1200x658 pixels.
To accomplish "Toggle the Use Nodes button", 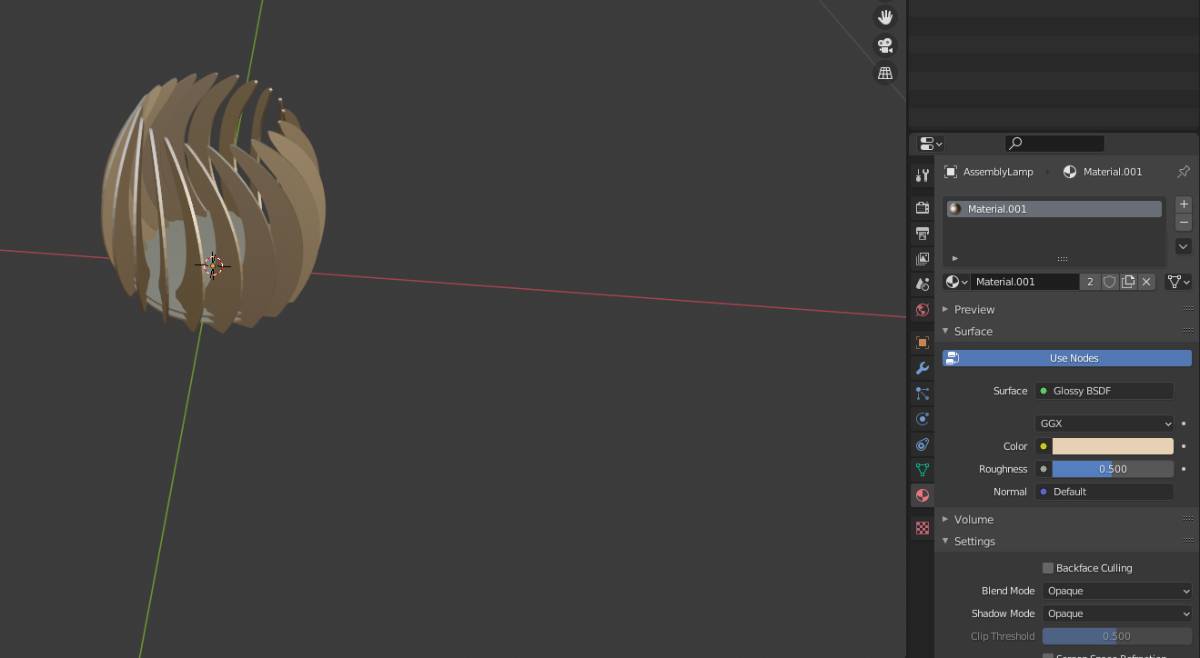I will click(1067, 358).
